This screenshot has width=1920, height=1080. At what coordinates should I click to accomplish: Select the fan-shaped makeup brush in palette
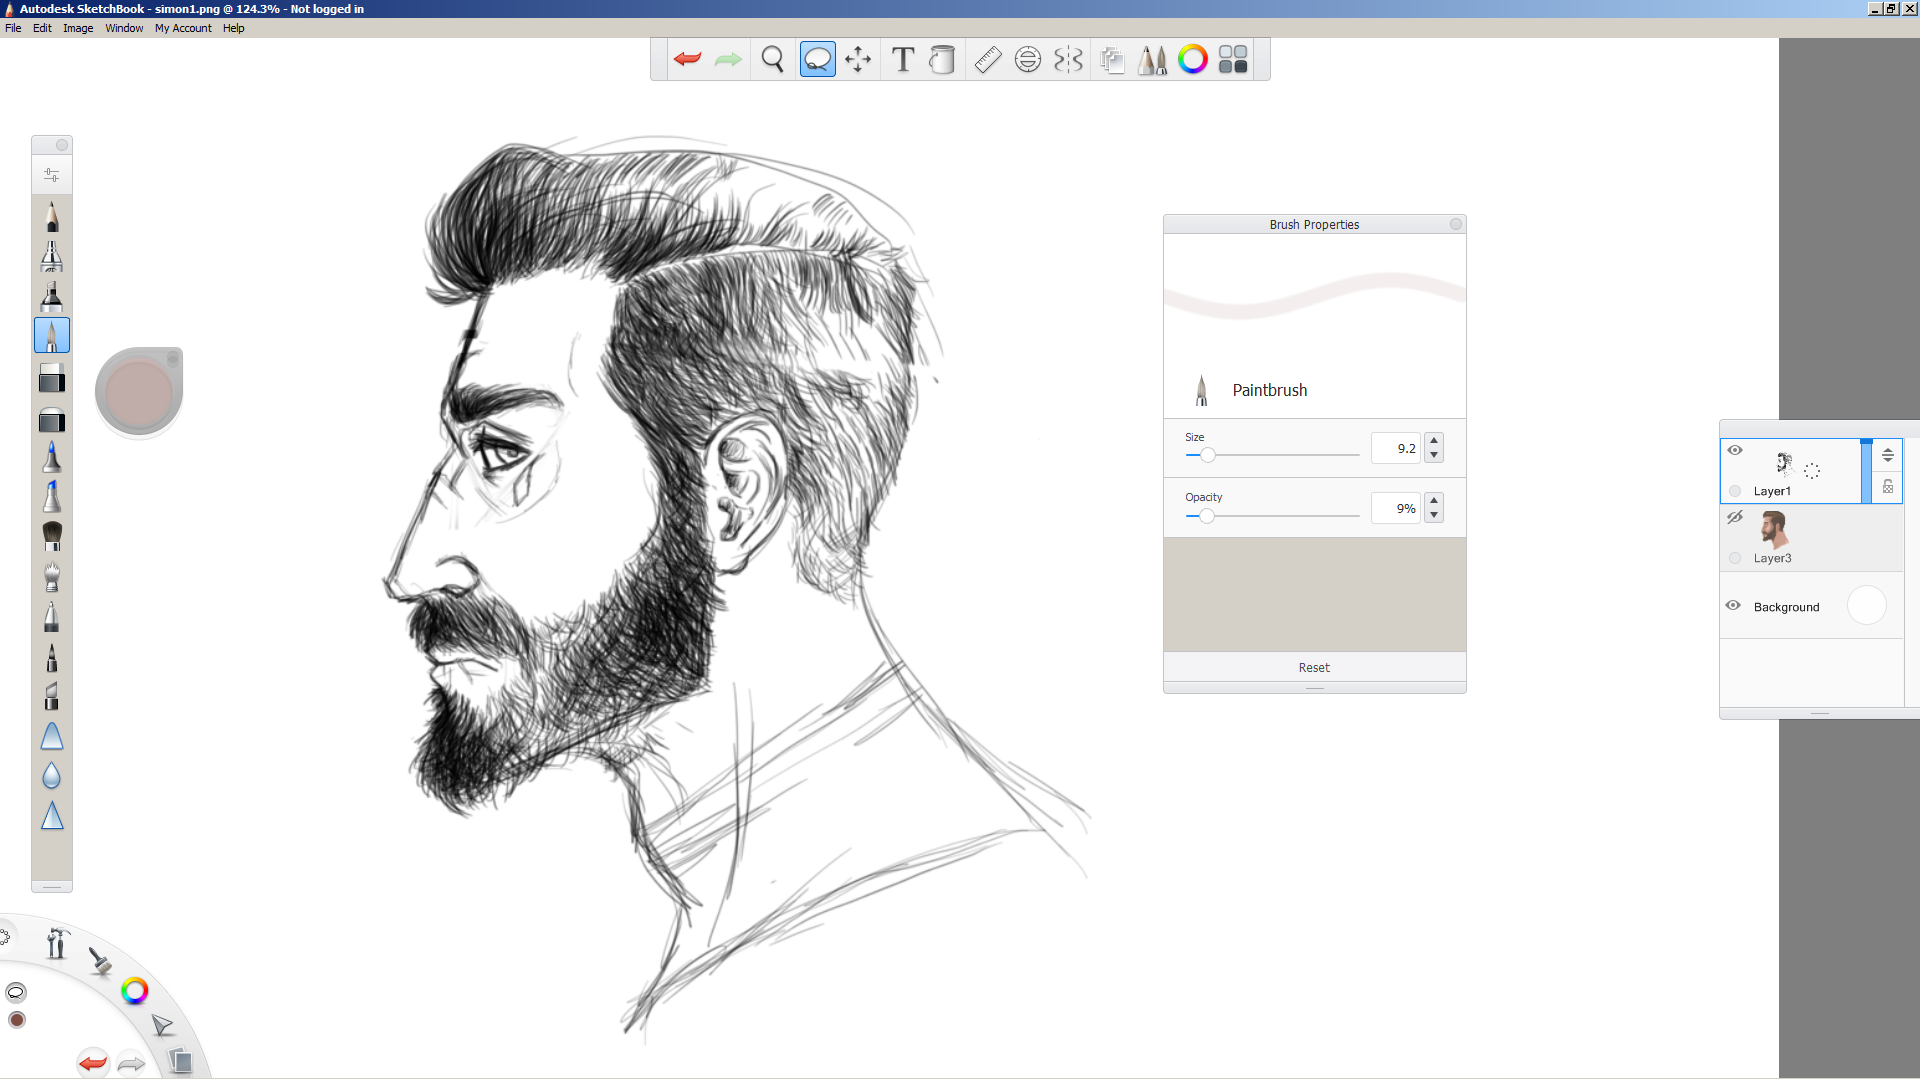point(52,536)
